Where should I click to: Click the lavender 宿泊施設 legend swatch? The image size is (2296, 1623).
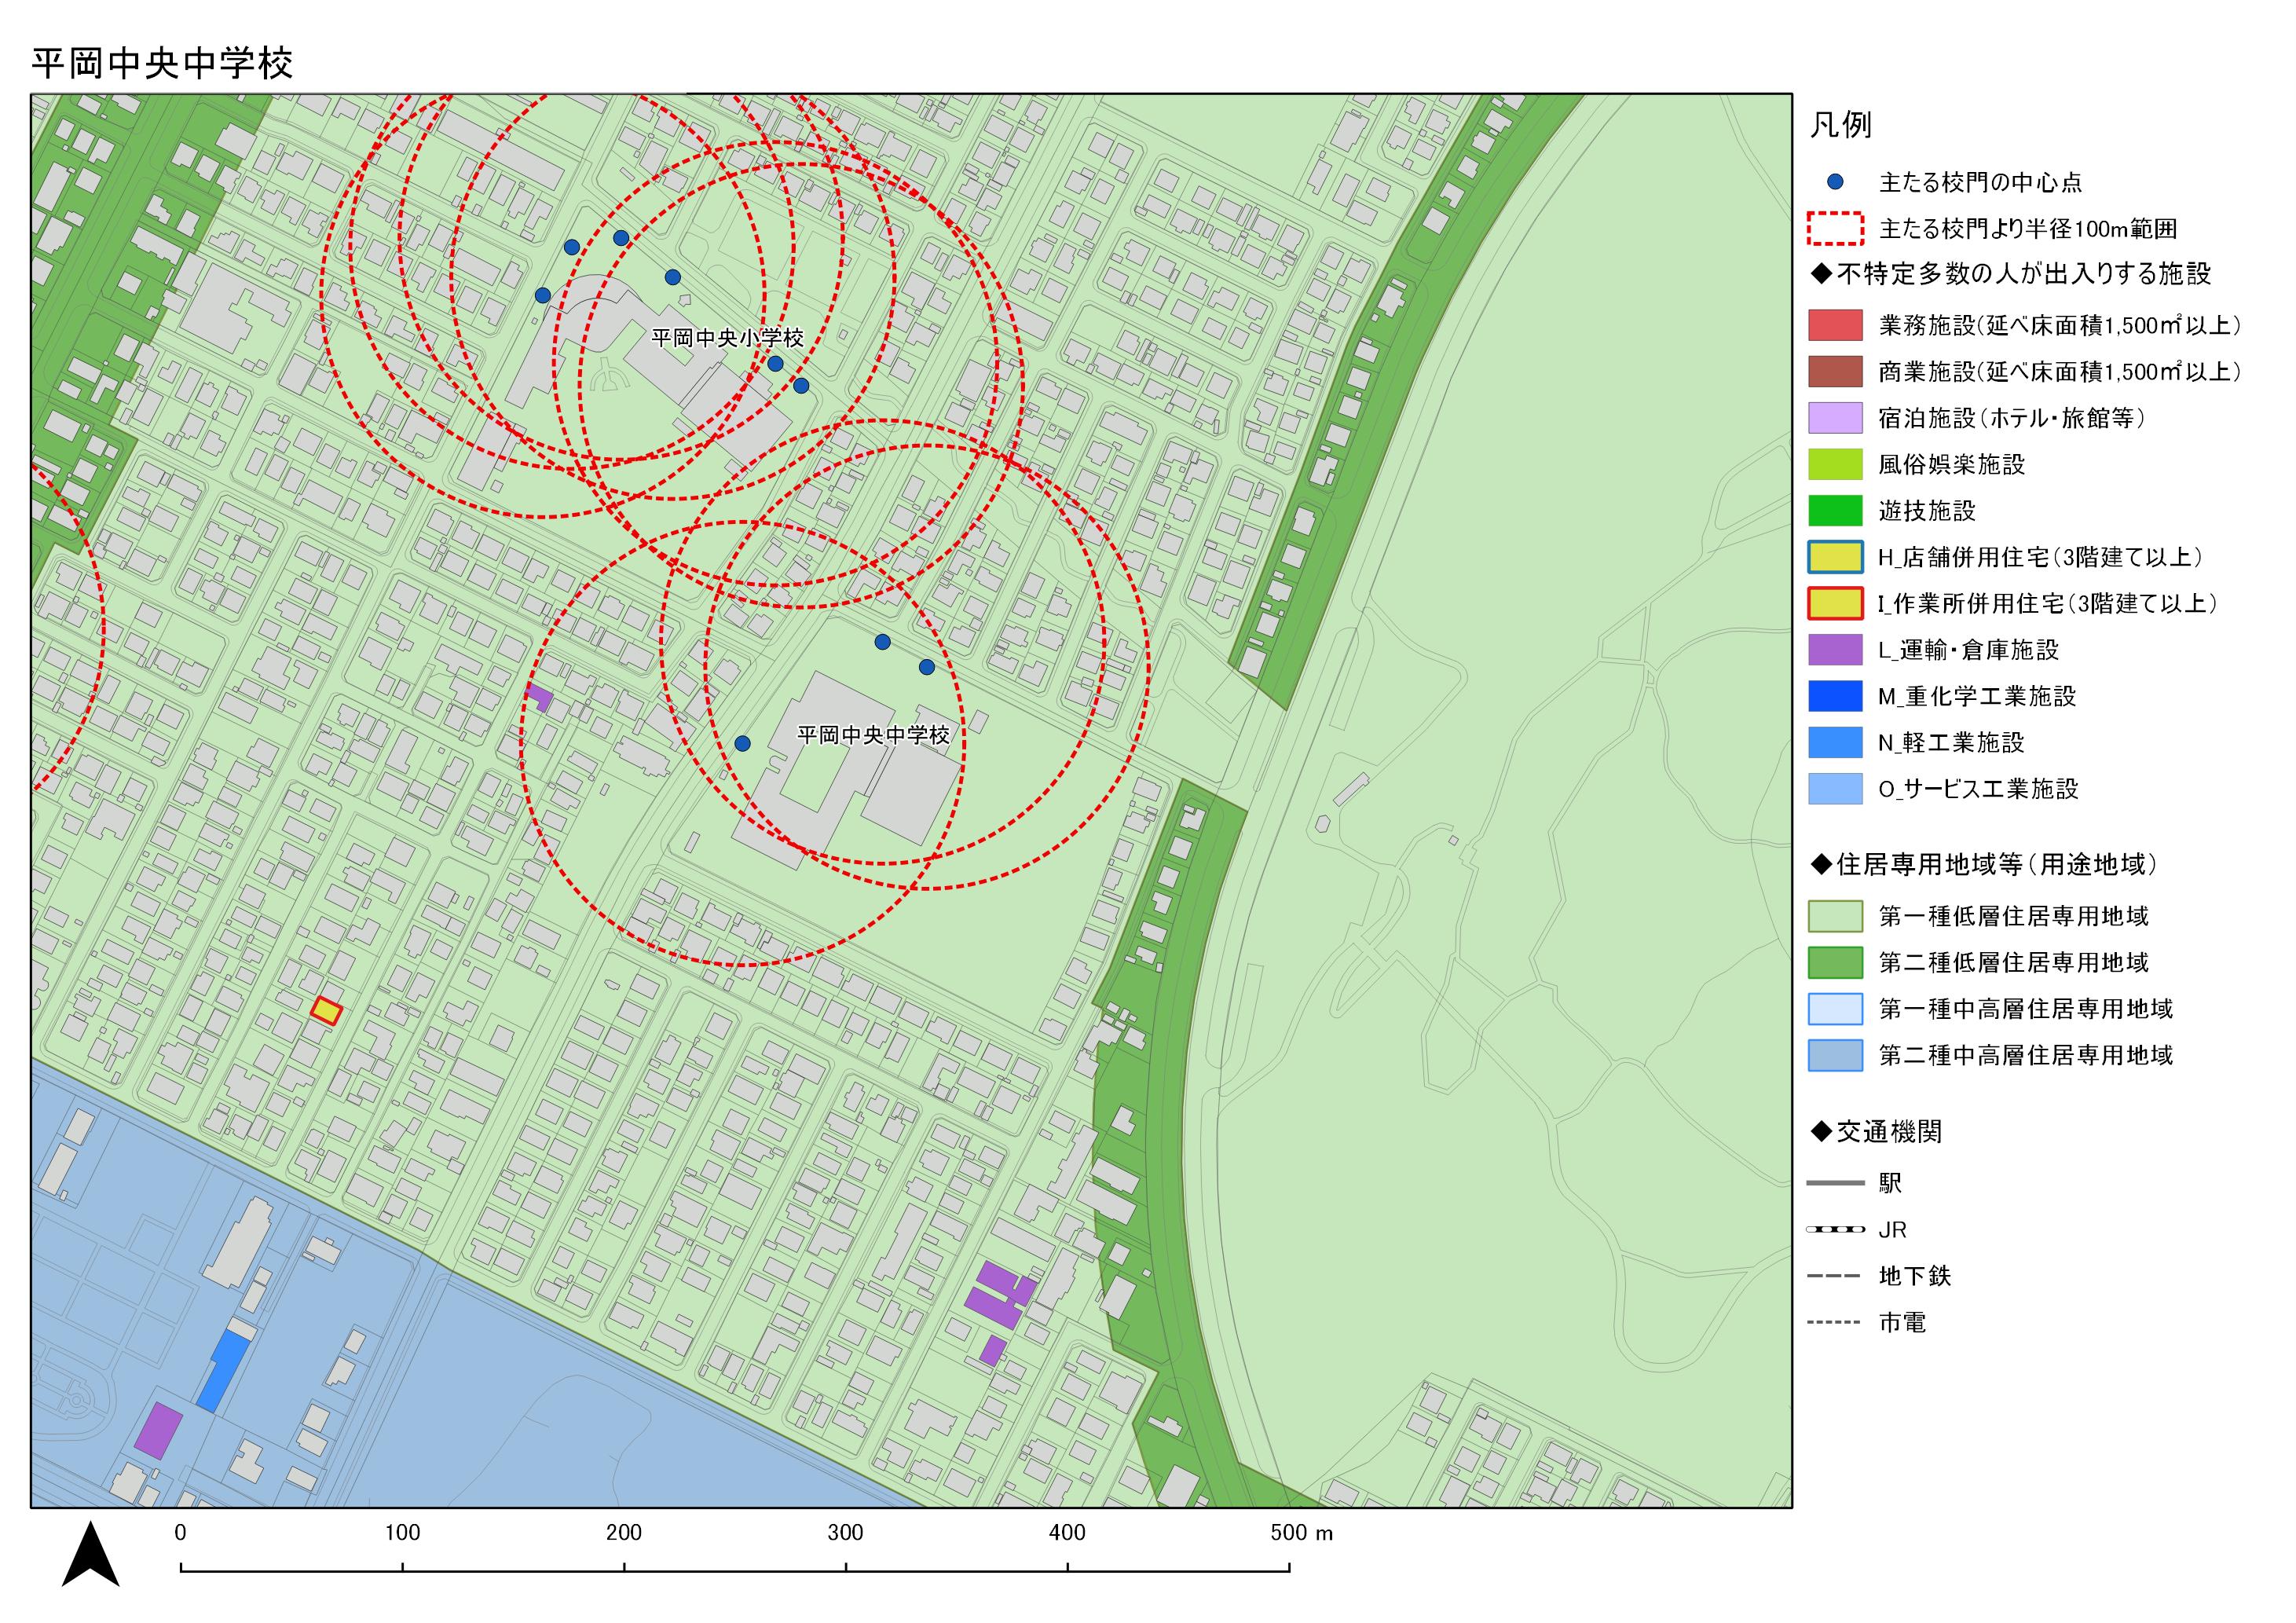click(x=1835, y=418)
